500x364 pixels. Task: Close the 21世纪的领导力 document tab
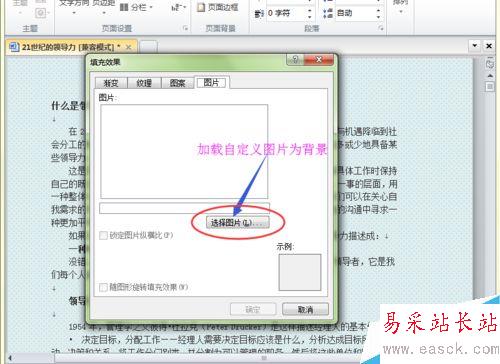point(128,47)
